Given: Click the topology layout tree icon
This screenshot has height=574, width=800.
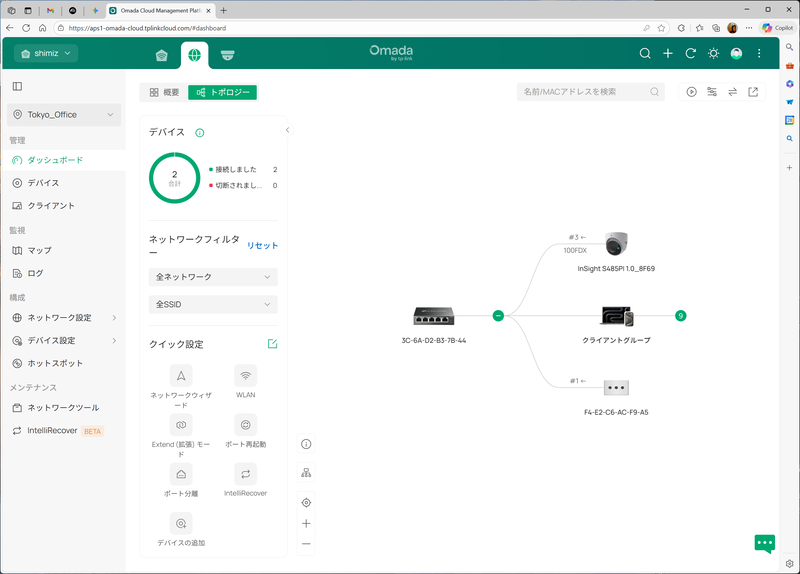Looking at the screenshot, I should 306,473.
